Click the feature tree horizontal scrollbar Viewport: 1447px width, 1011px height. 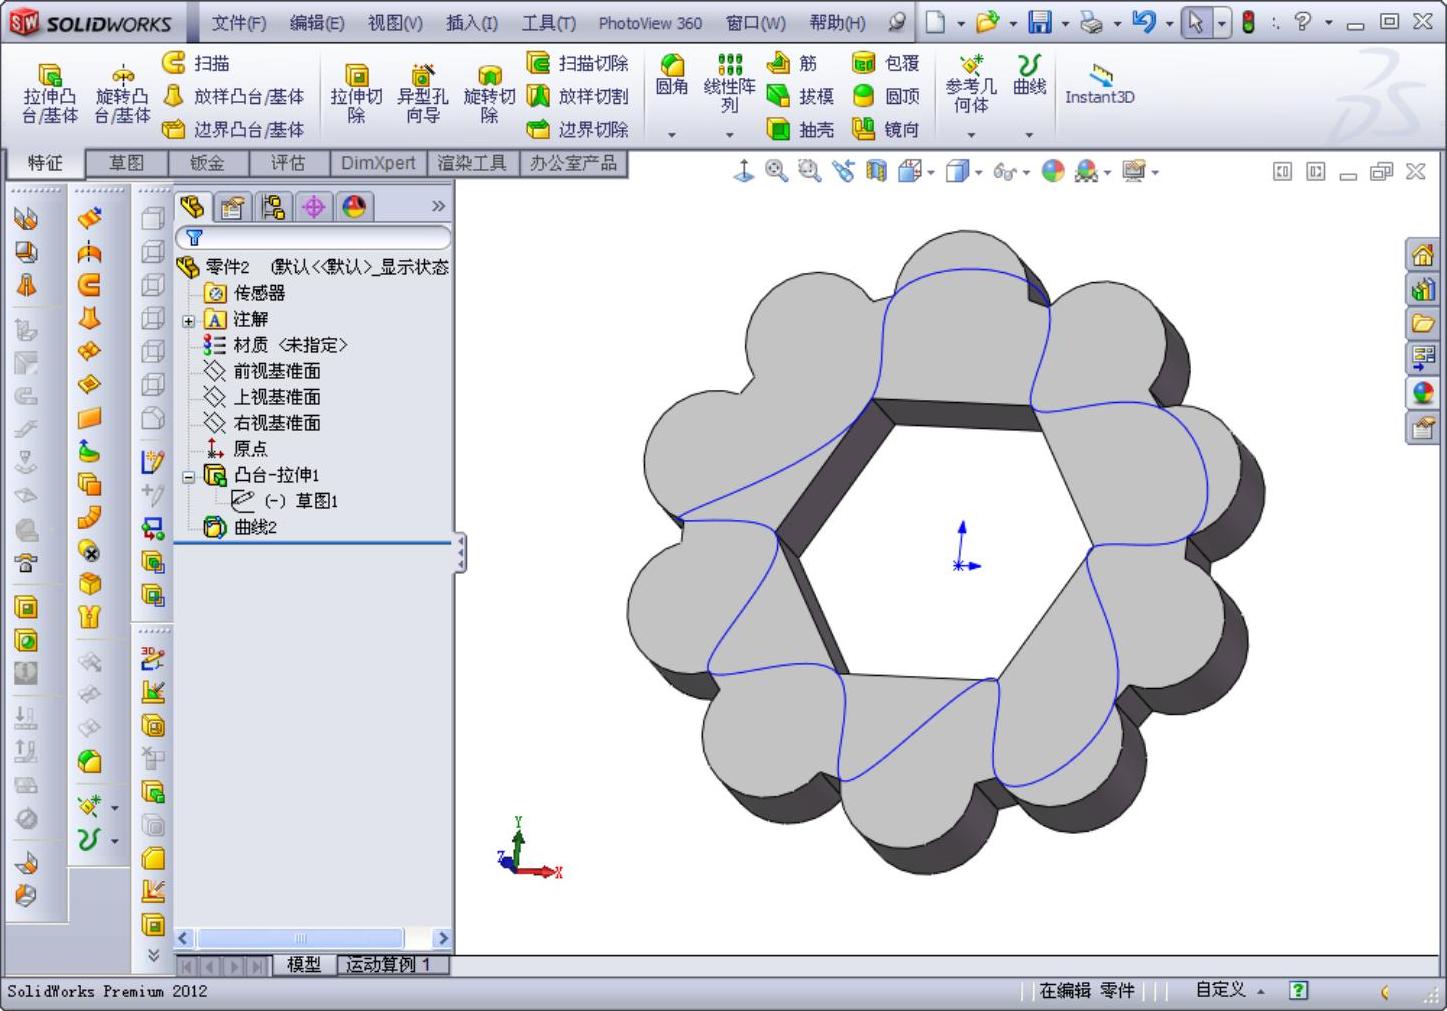[313, 938]
